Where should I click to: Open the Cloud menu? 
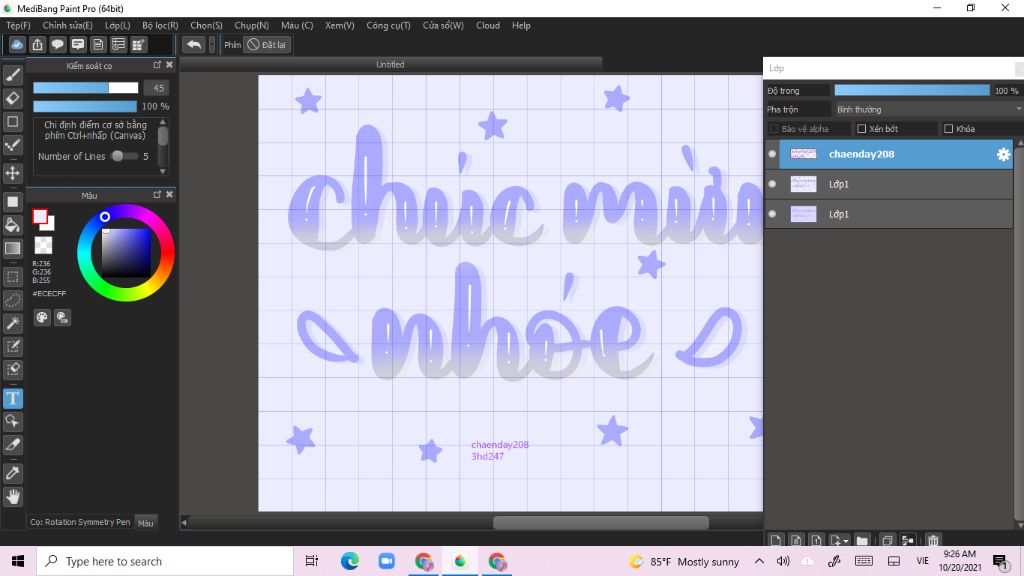pos(488,25)
